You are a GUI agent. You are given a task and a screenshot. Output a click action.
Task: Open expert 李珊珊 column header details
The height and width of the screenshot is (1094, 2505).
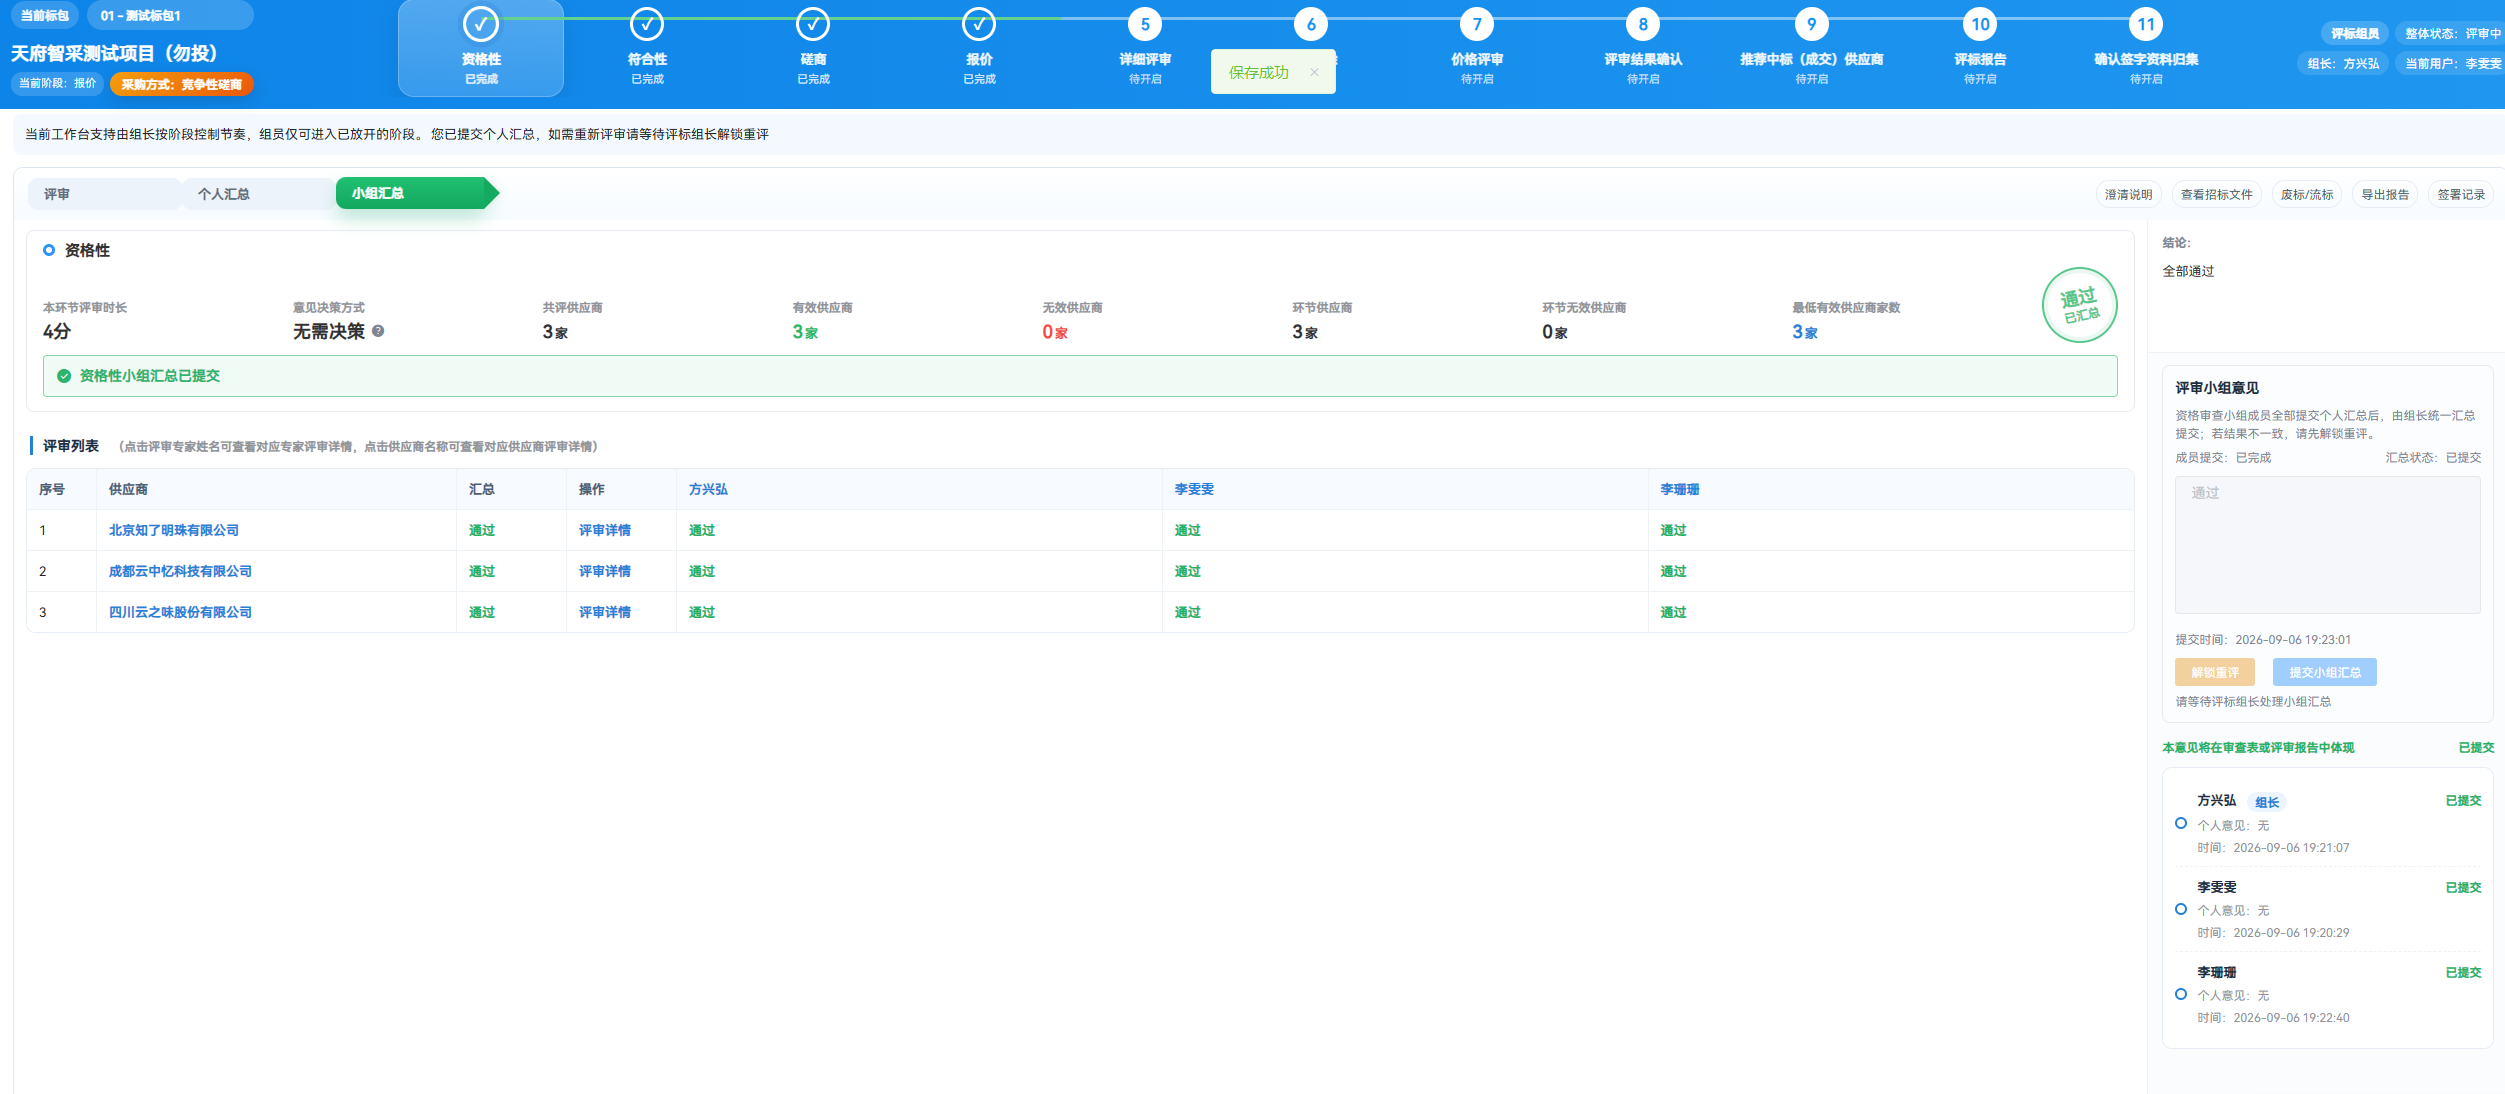1680,490
